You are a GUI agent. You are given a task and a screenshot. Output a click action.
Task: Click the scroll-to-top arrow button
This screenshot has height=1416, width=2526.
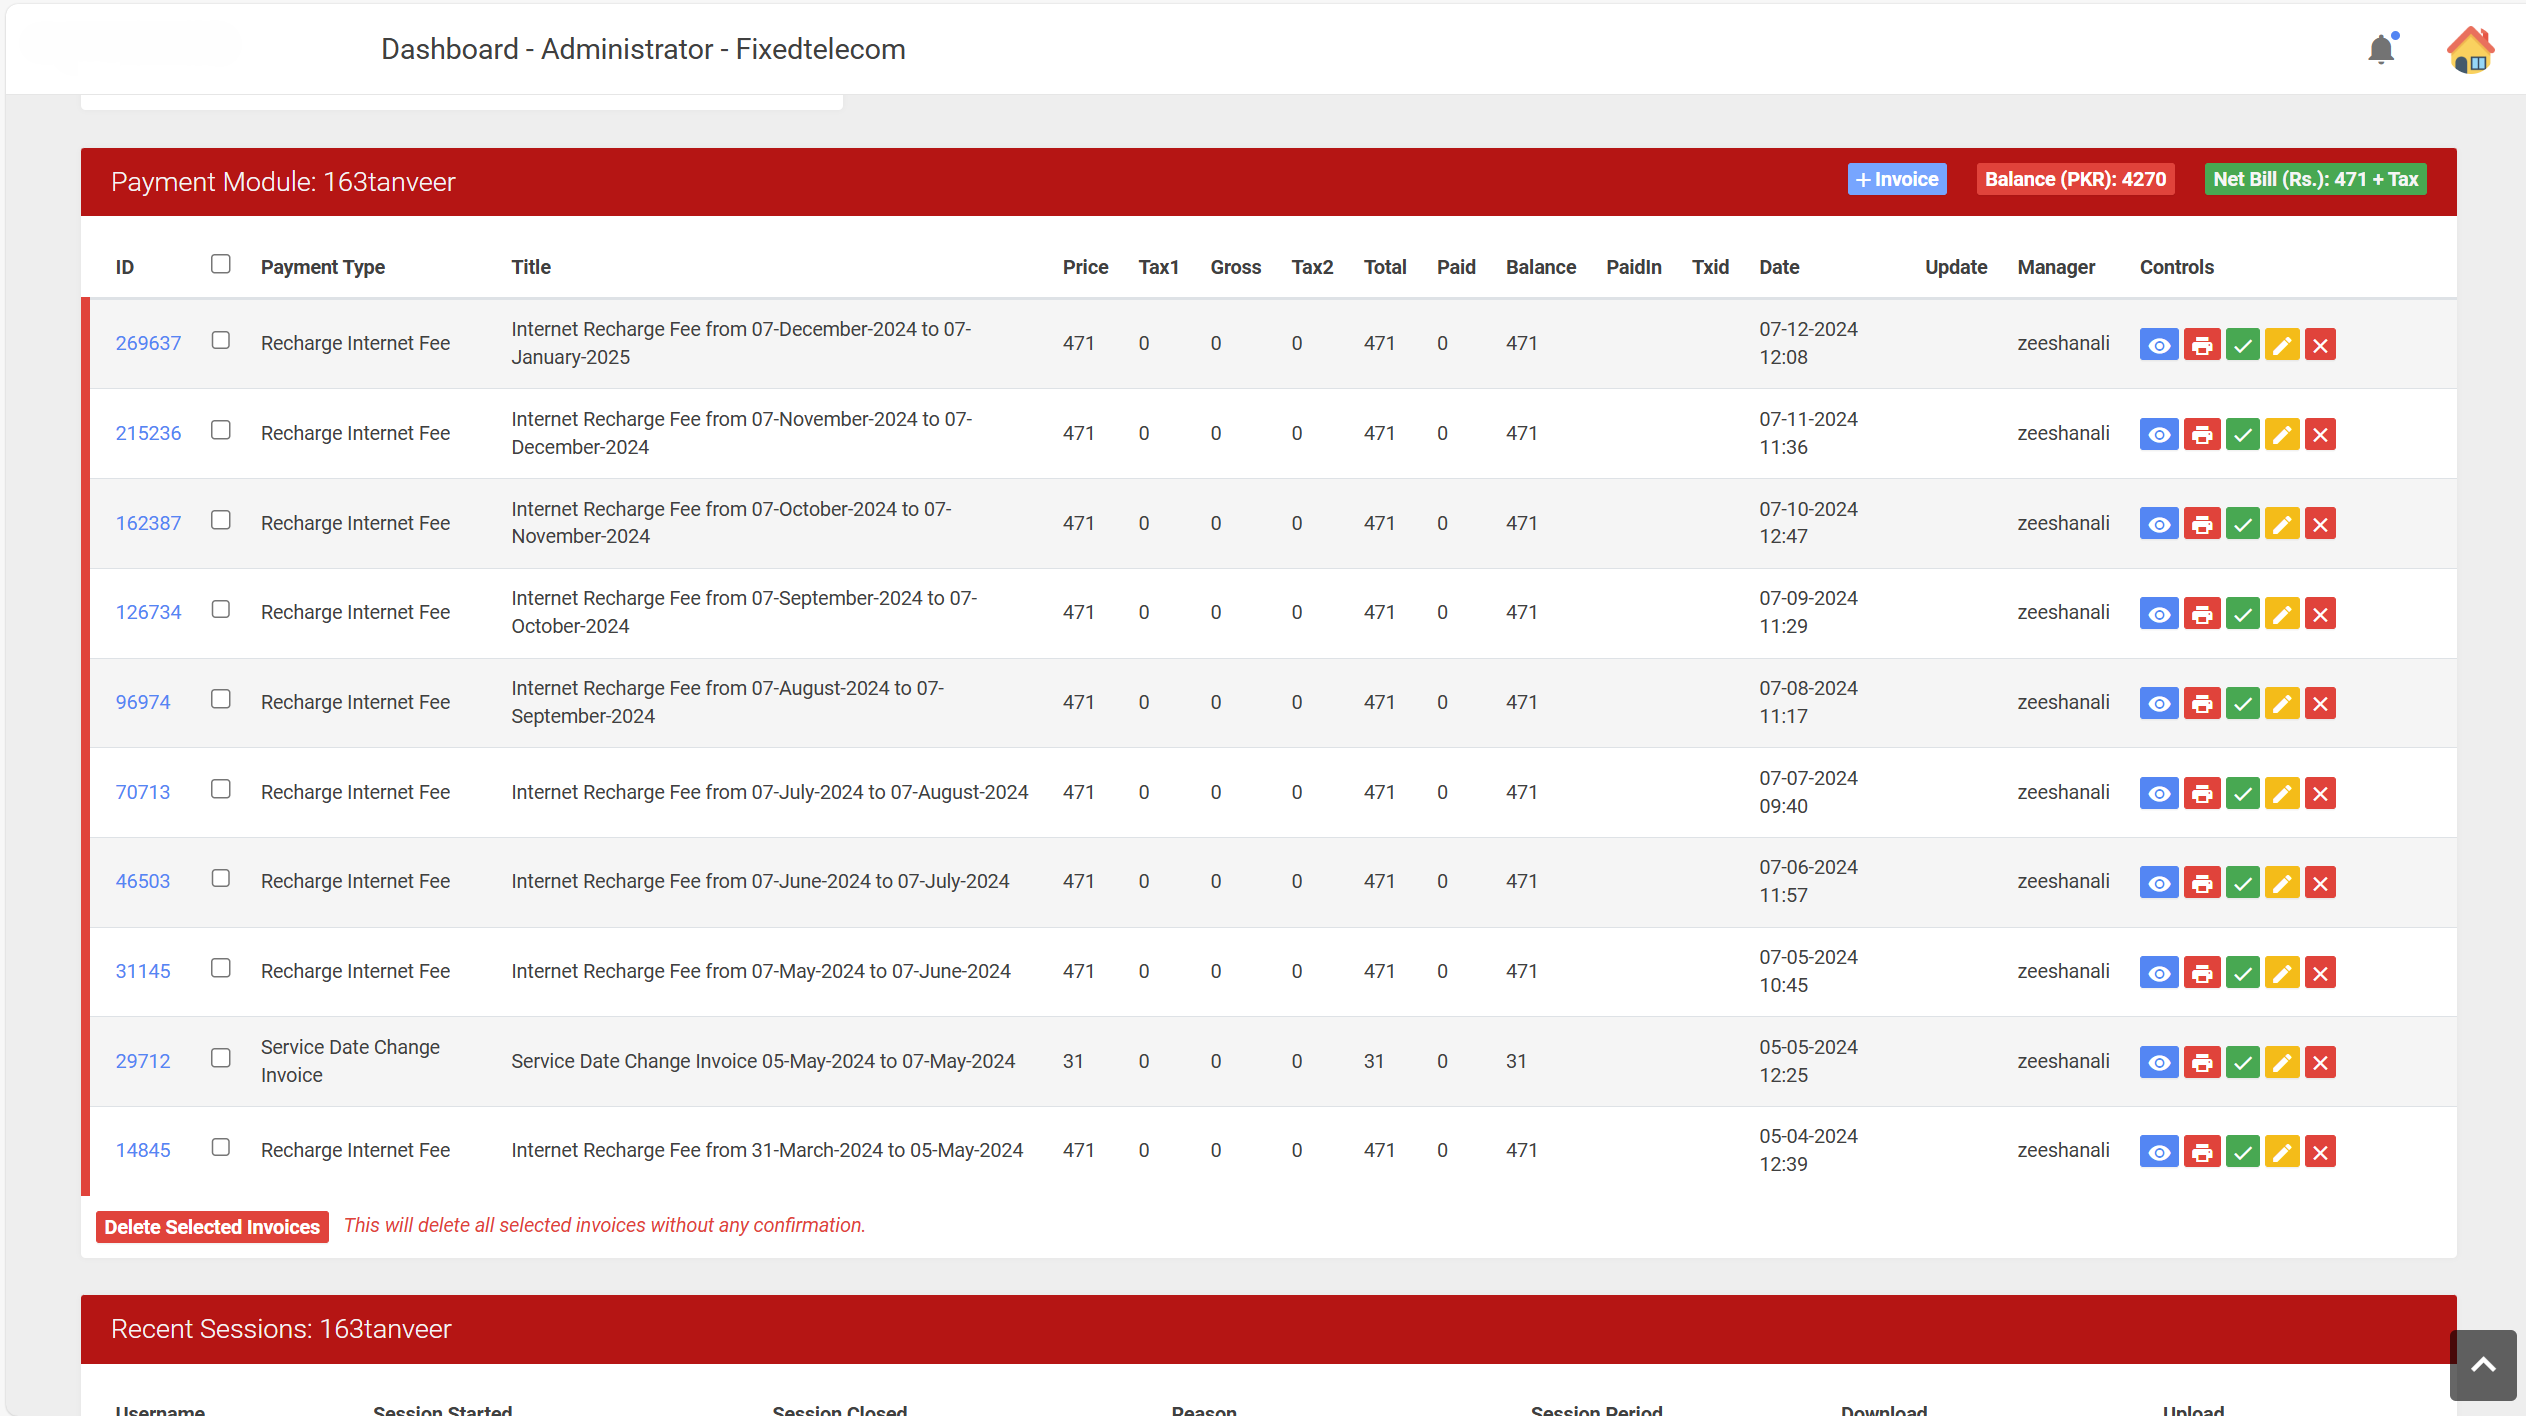(2484, 1364)
